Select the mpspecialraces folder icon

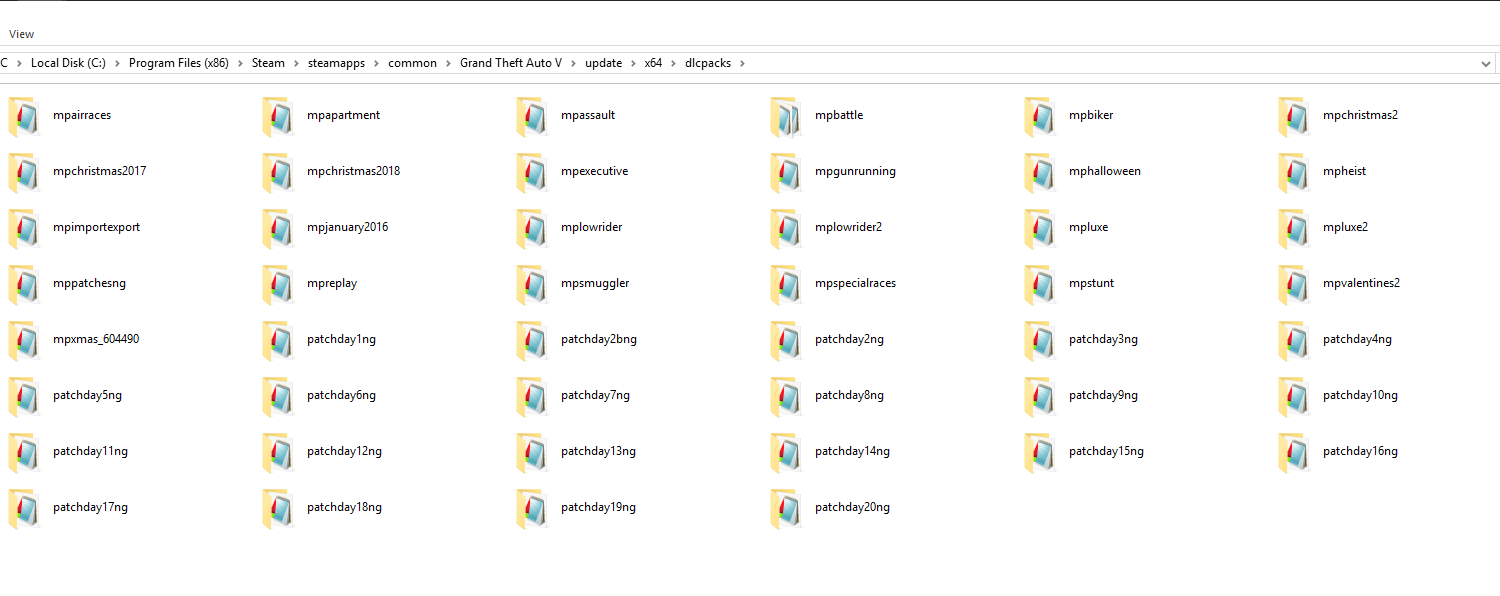(785, 284)
